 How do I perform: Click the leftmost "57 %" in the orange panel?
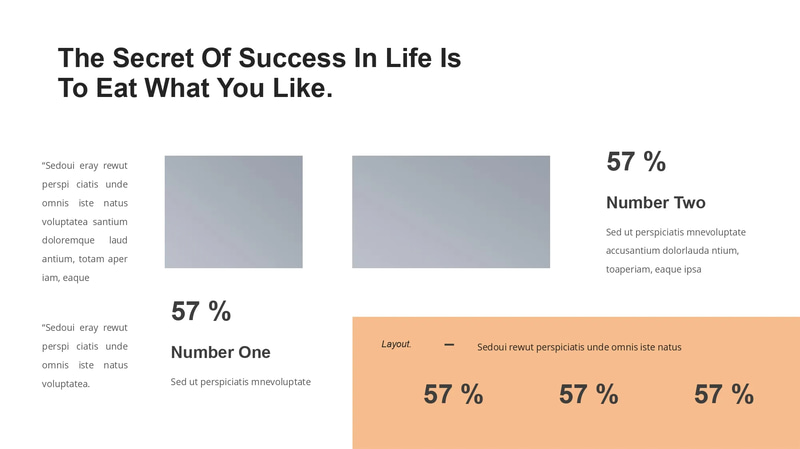click(453, 394)
